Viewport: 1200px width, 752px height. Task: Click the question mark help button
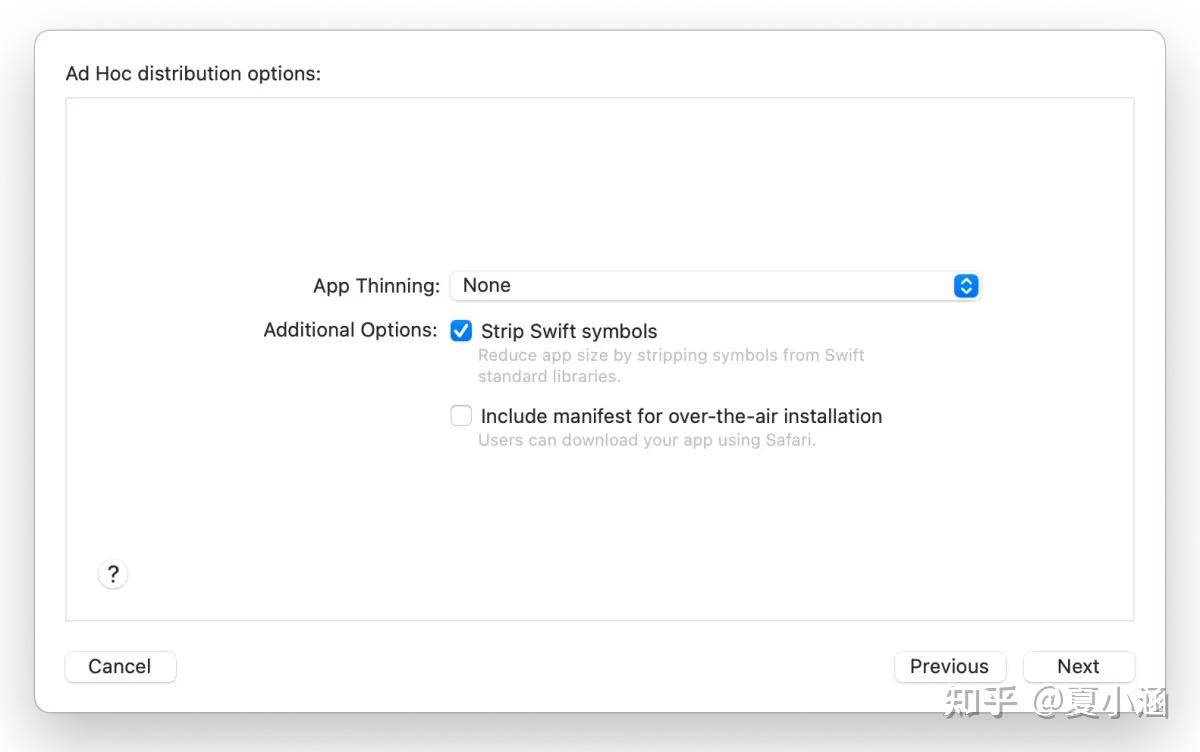pos(113,574)
